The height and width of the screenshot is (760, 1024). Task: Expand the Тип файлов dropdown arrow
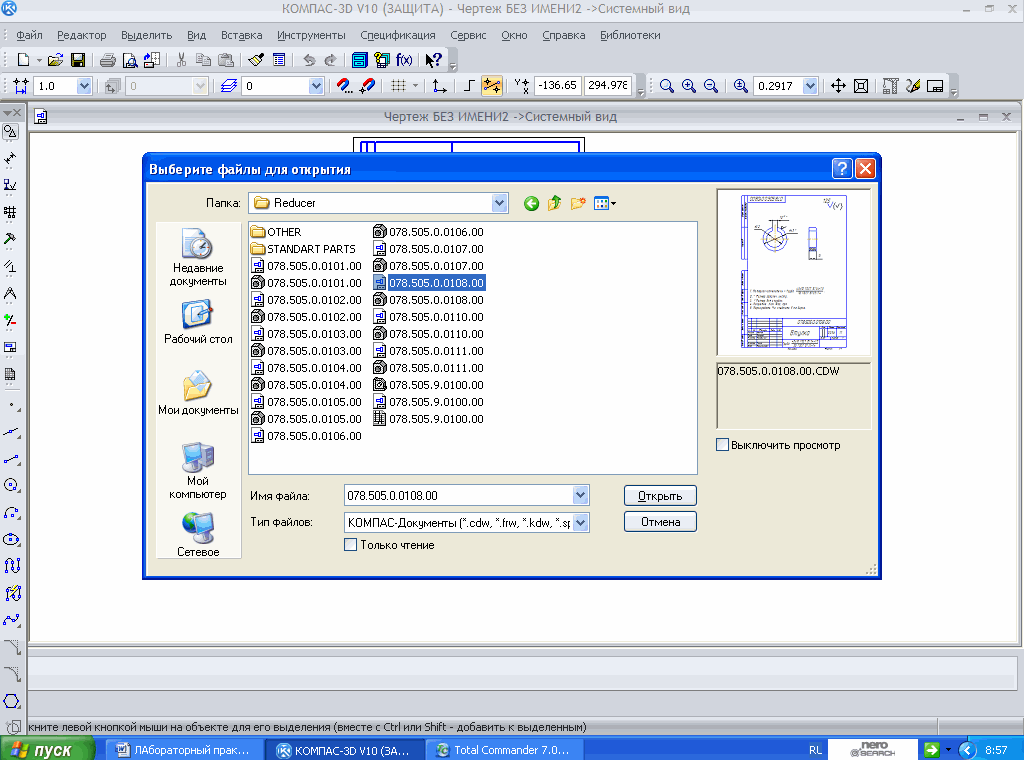point(581,522)
